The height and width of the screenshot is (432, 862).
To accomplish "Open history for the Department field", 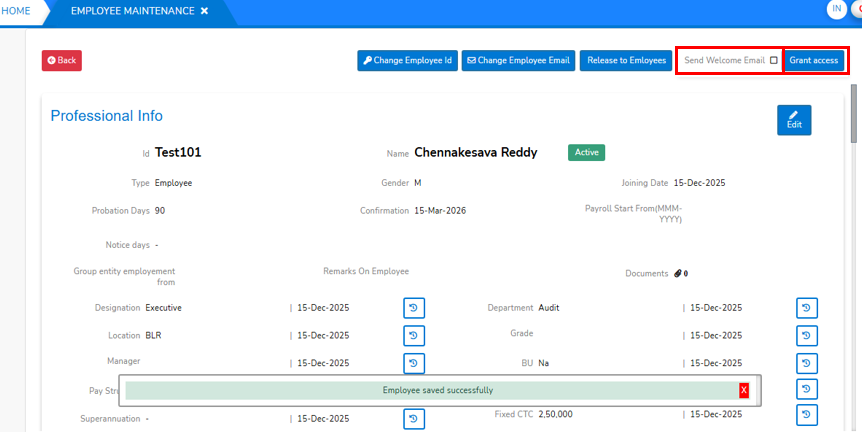I will (x=807, y=308).
